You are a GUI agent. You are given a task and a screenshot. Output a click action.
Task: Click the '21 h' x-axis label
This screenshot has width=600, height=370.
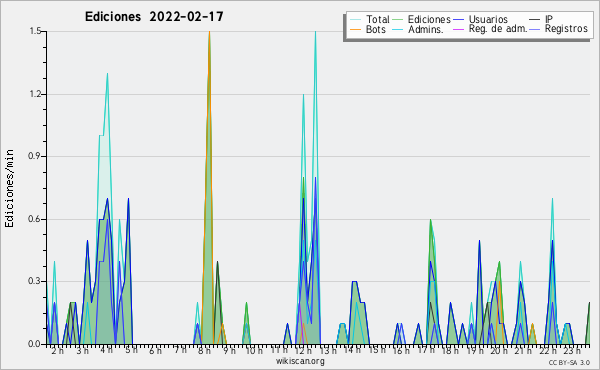point(524,351)
